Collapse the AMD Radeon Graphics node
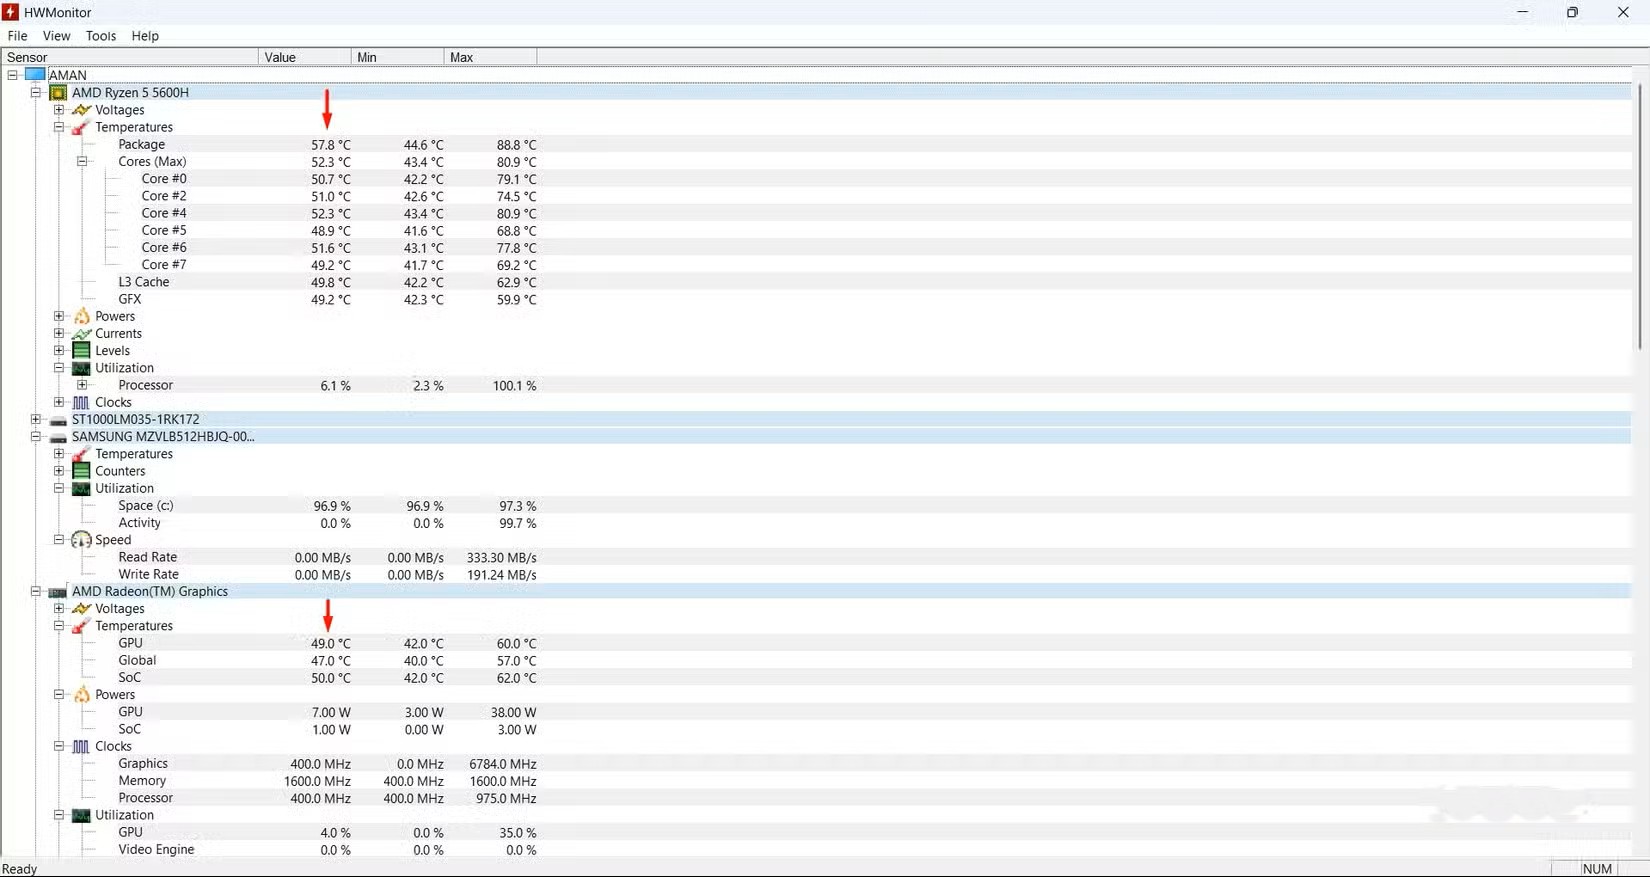1650x877 pixels. (x=36, y=592)
